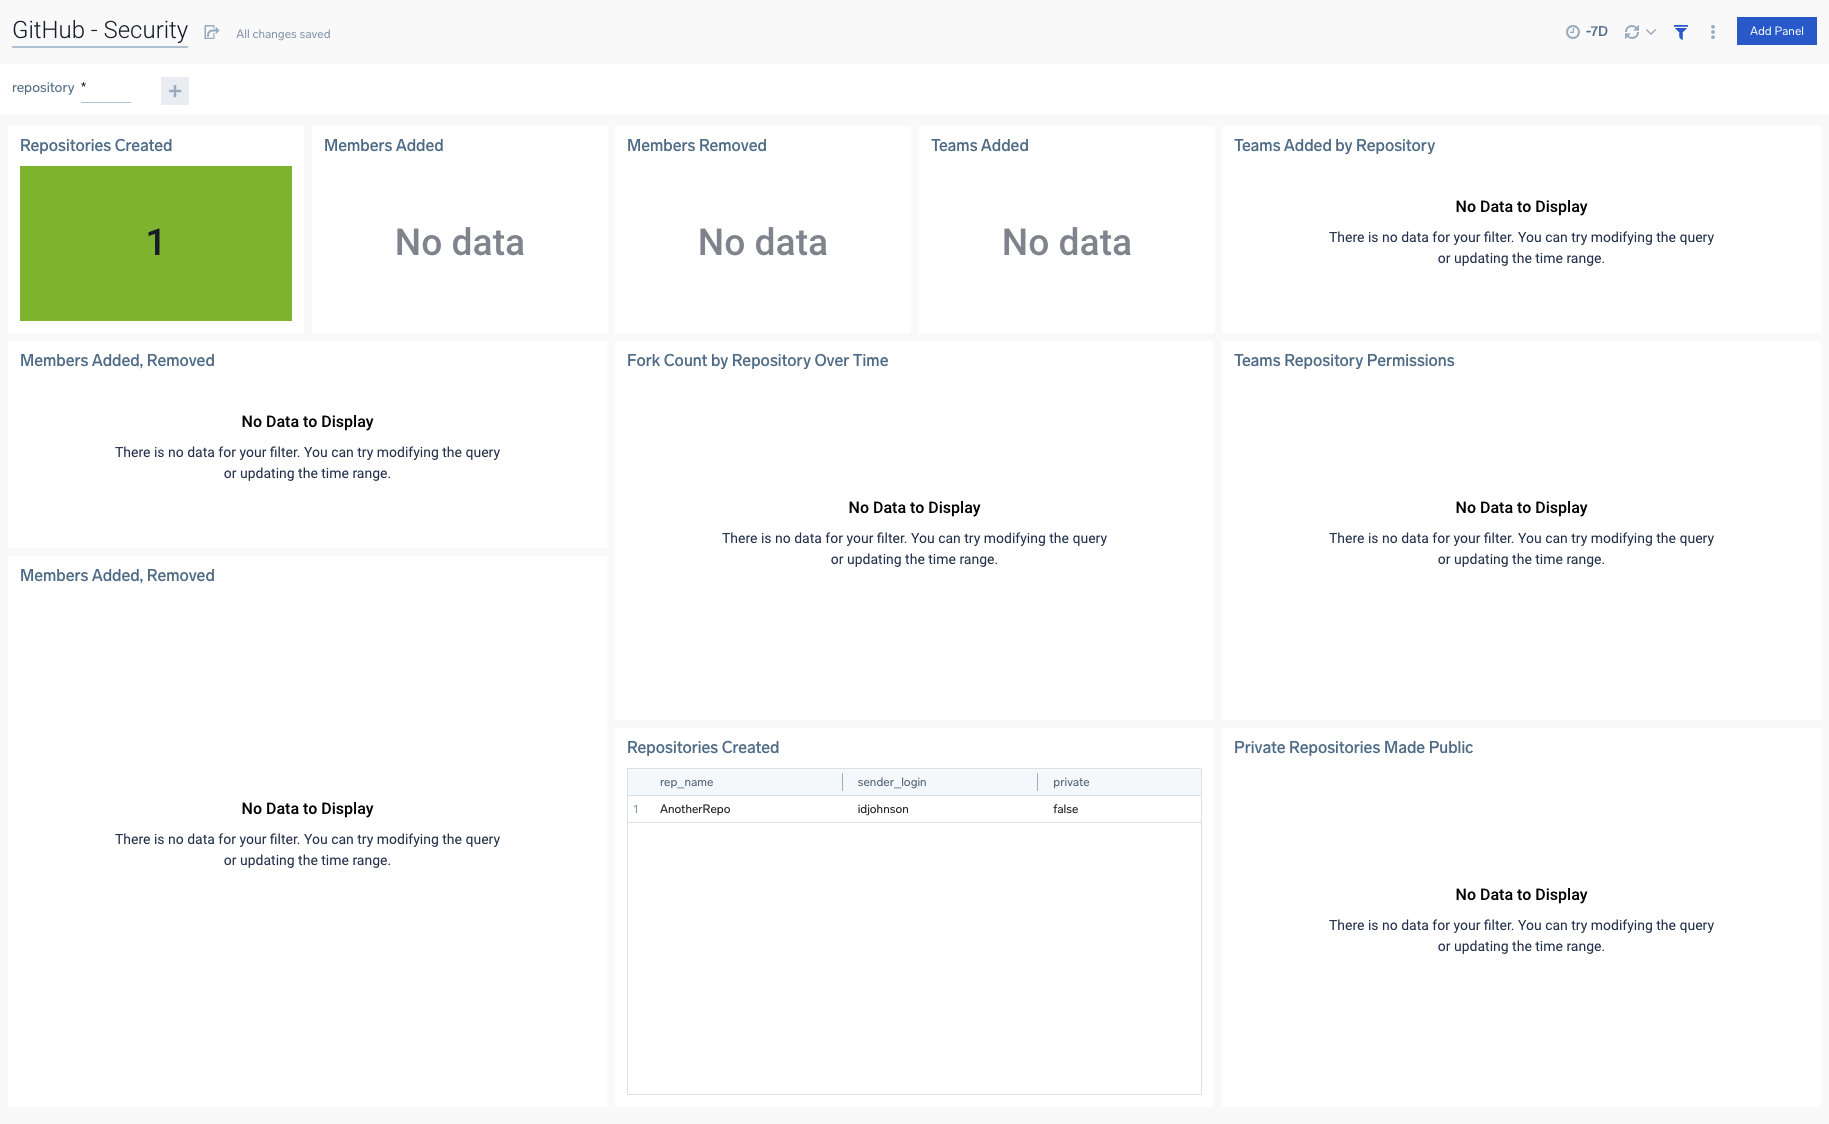Open the three-dot more options menu

pyautogui.click(x=1713, y=32)
